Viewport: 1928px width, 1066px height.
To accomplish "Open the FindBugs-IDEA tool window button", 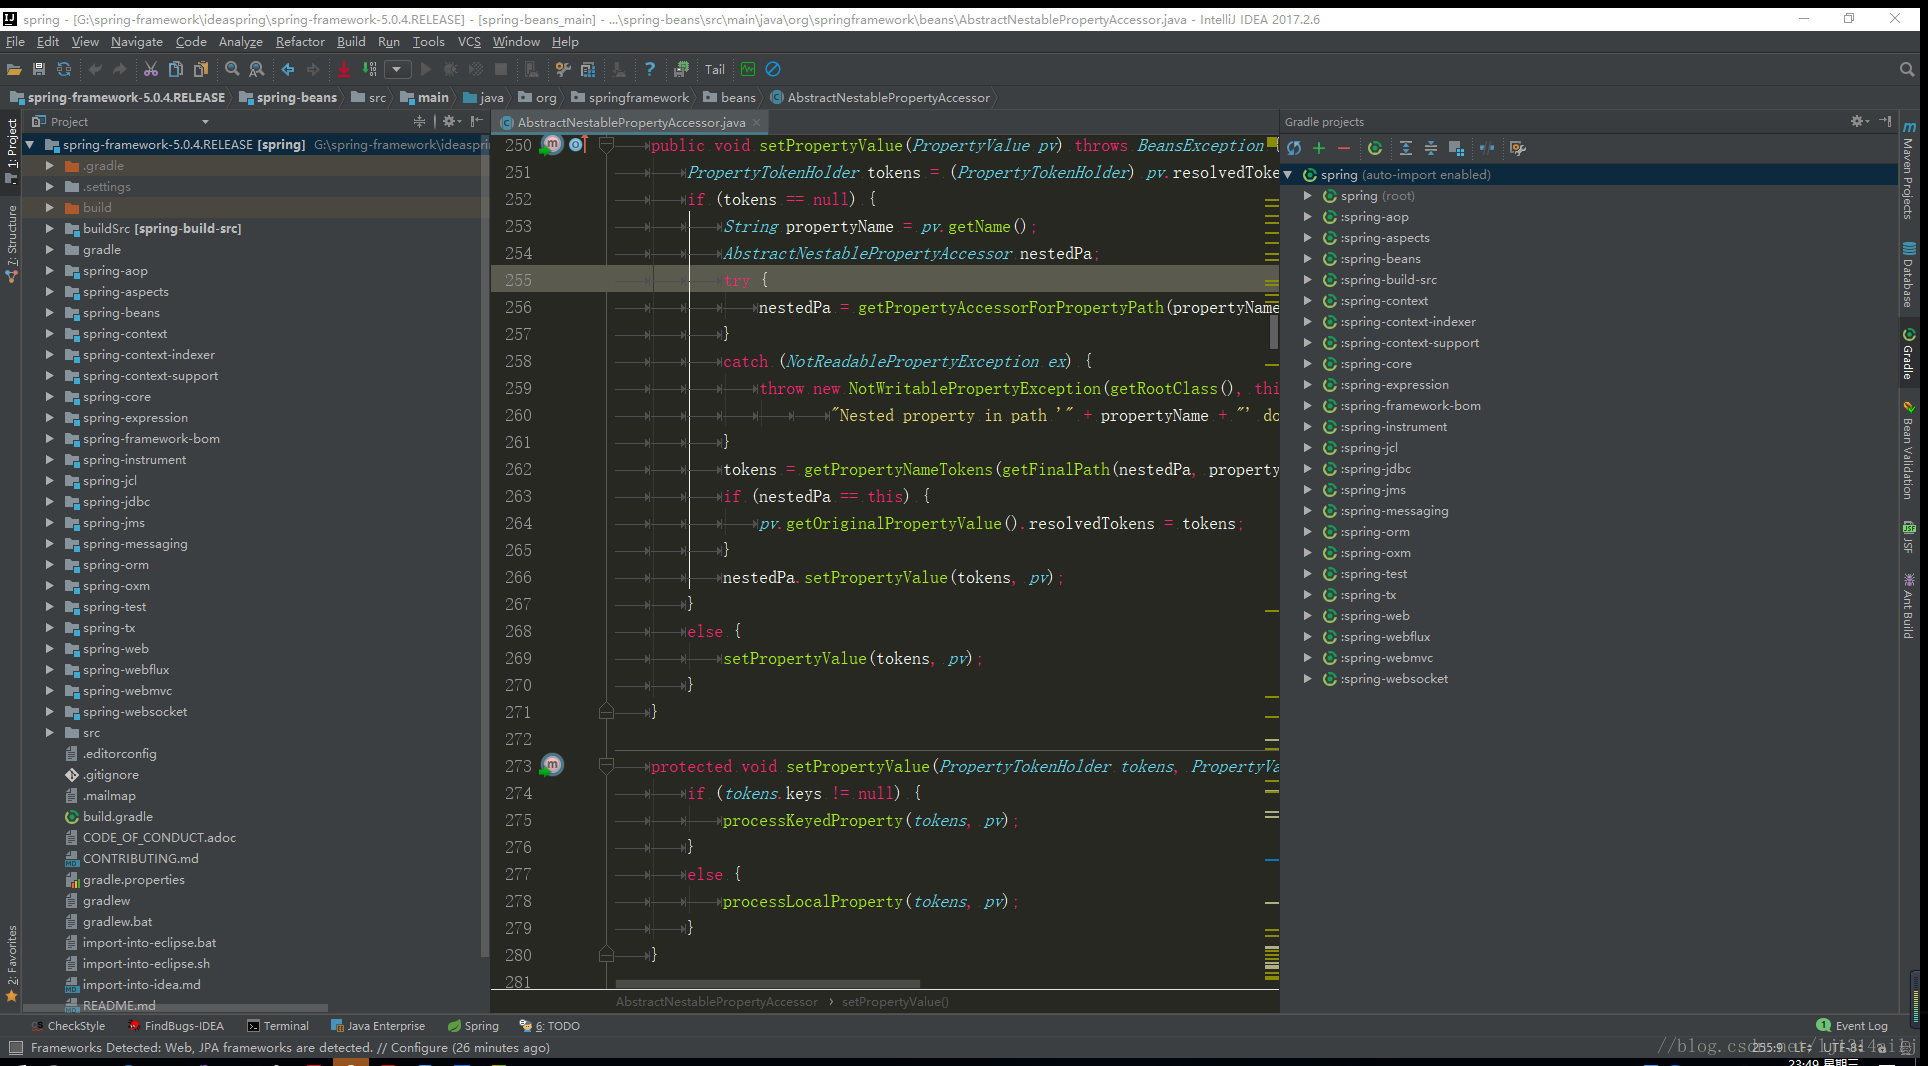I will pos(176,1026).
